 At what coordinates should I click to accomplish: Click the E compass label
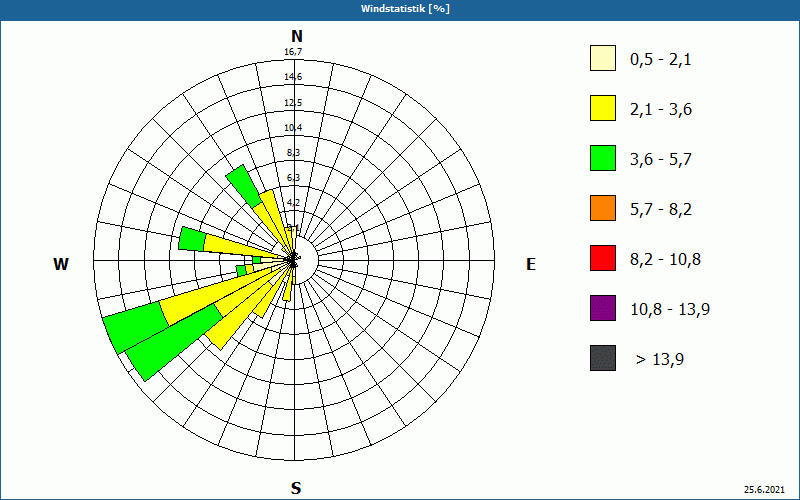coord(531,264)
